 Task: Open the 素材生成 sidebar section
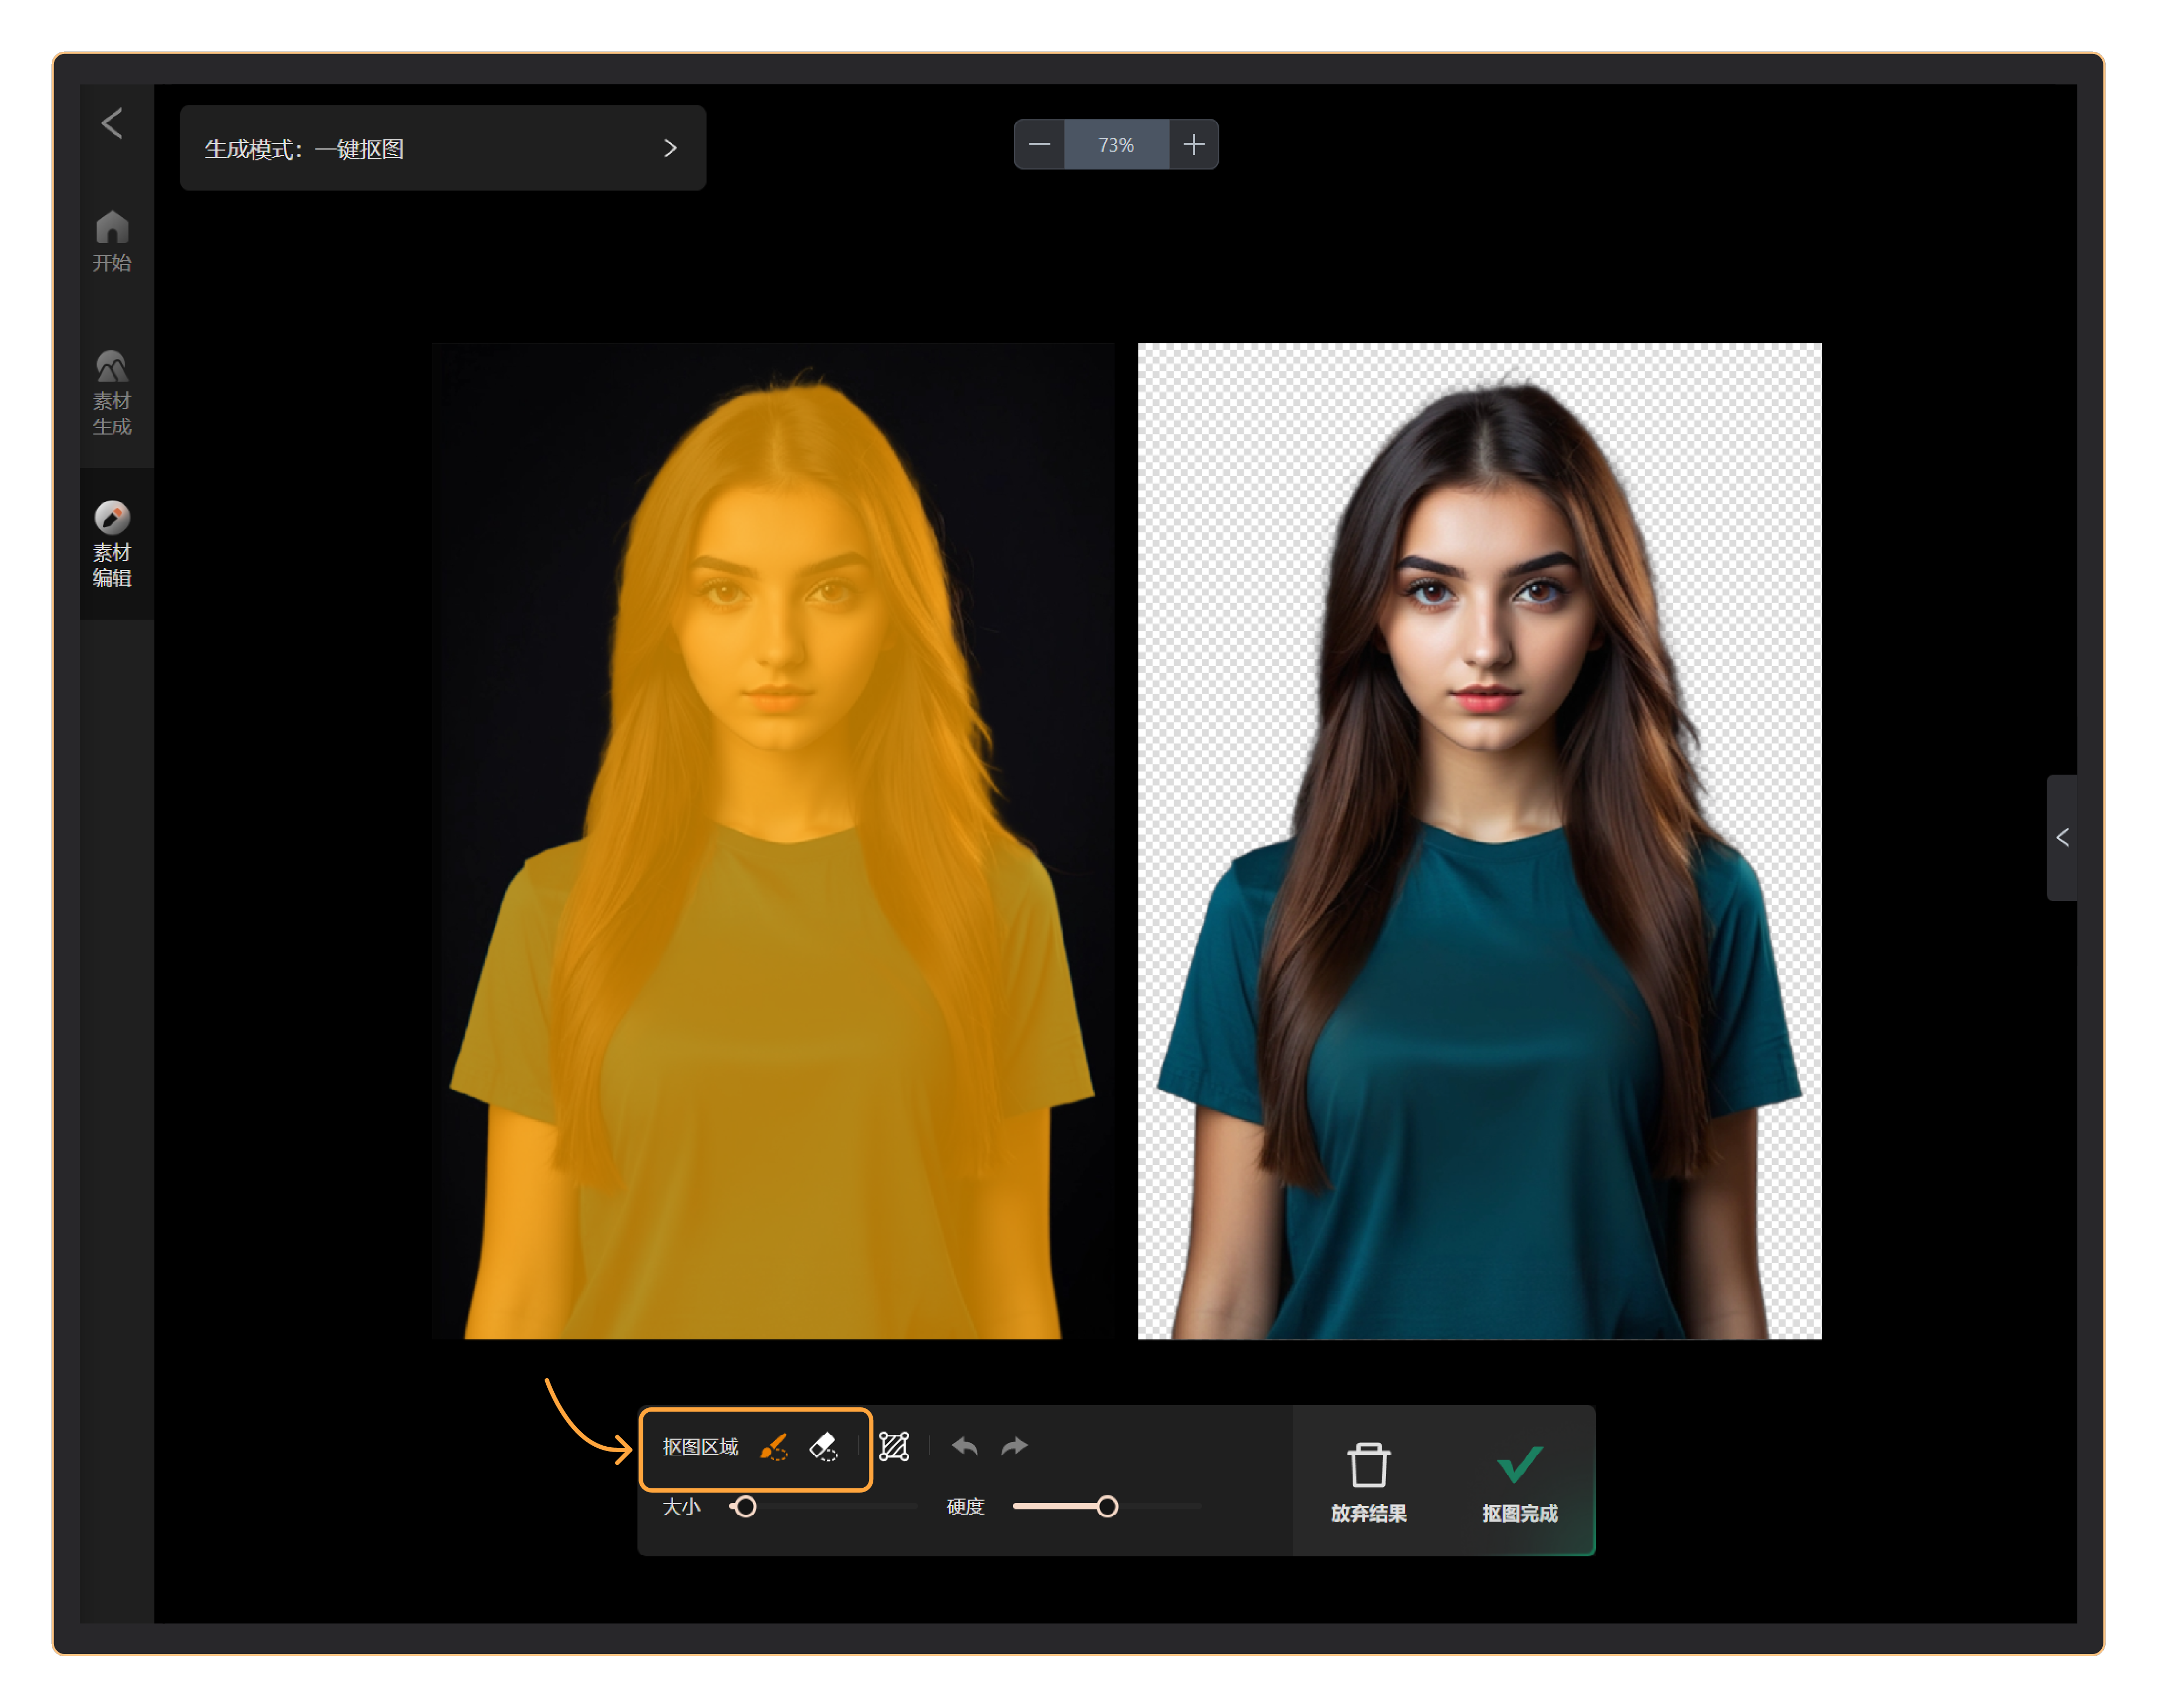tap(112, 393)
